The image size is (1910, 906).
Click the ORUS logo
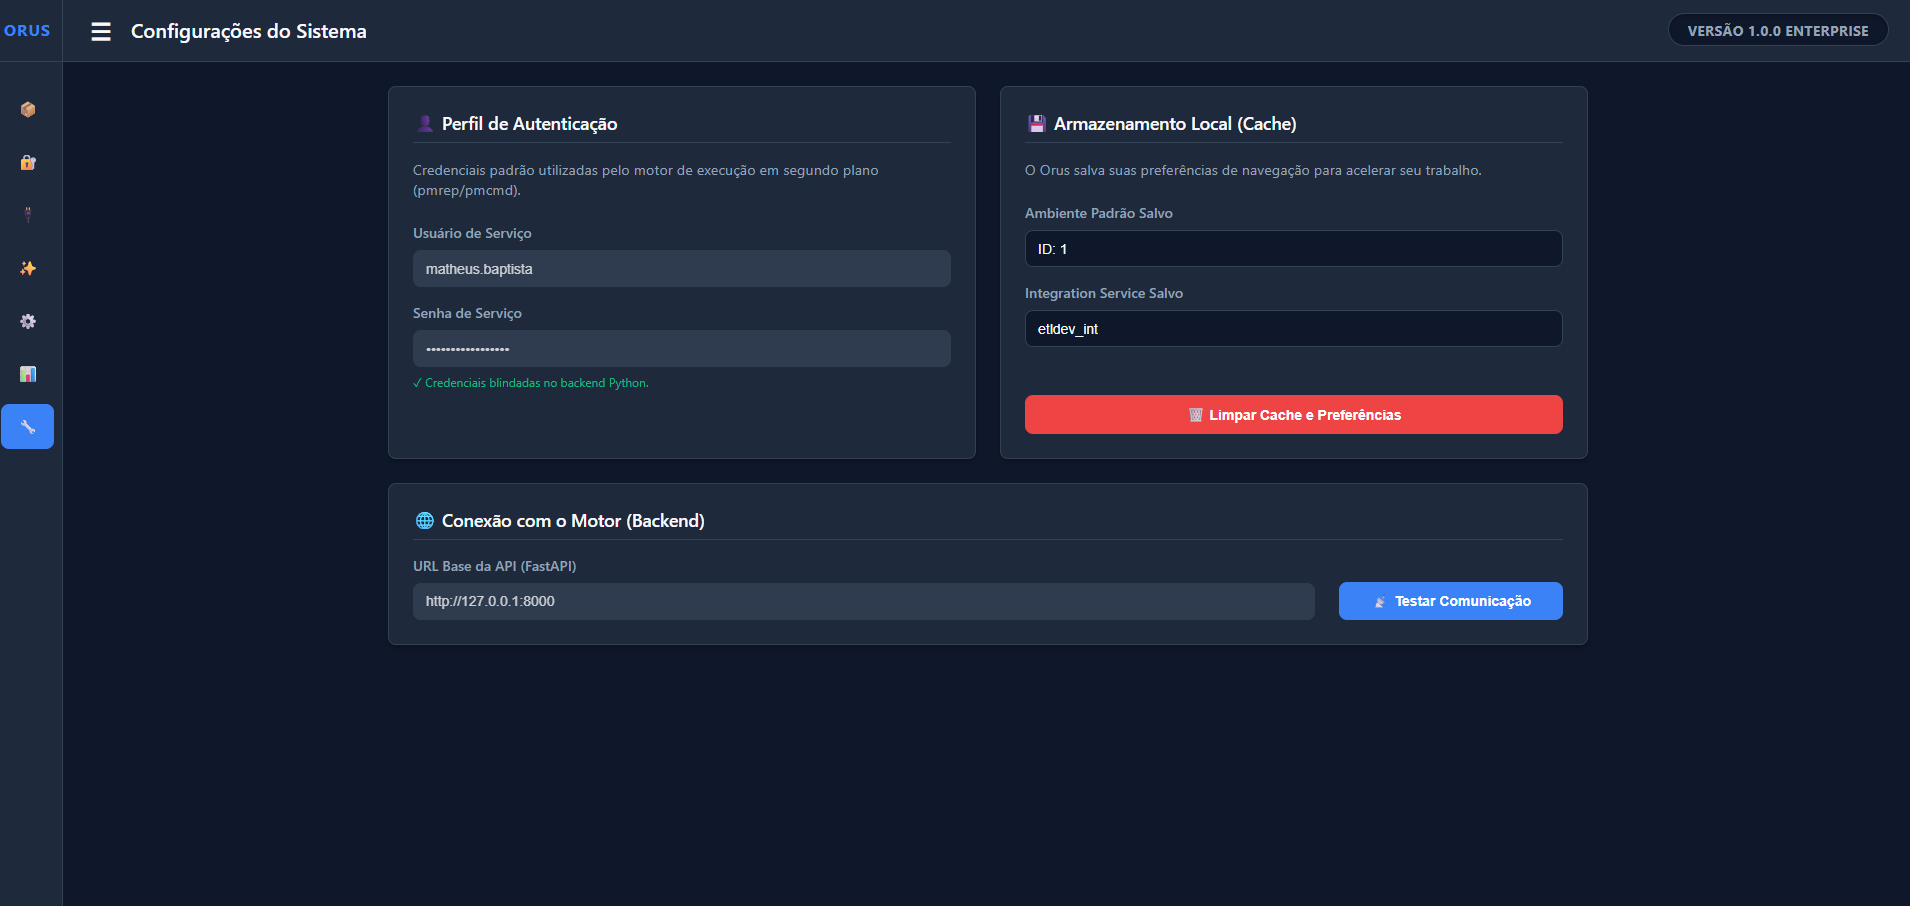click(x=27, y=31)
